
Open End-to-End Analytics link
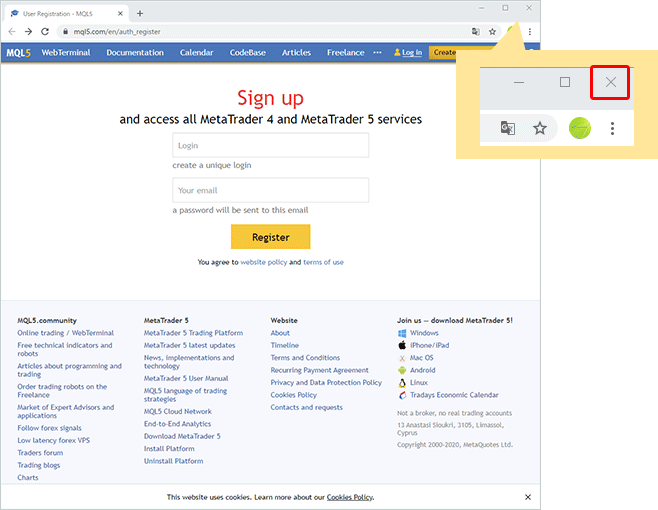[x=178, y=424]
